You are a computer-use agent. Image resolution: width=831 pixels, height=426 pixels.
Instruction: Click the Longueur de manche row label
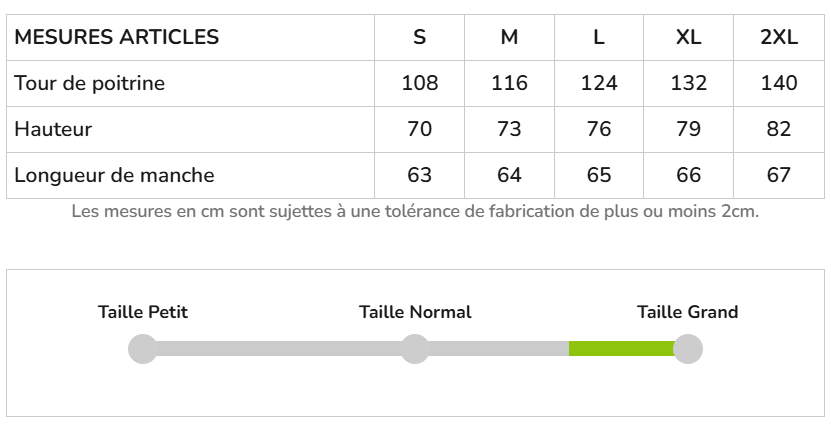(114, 175)
